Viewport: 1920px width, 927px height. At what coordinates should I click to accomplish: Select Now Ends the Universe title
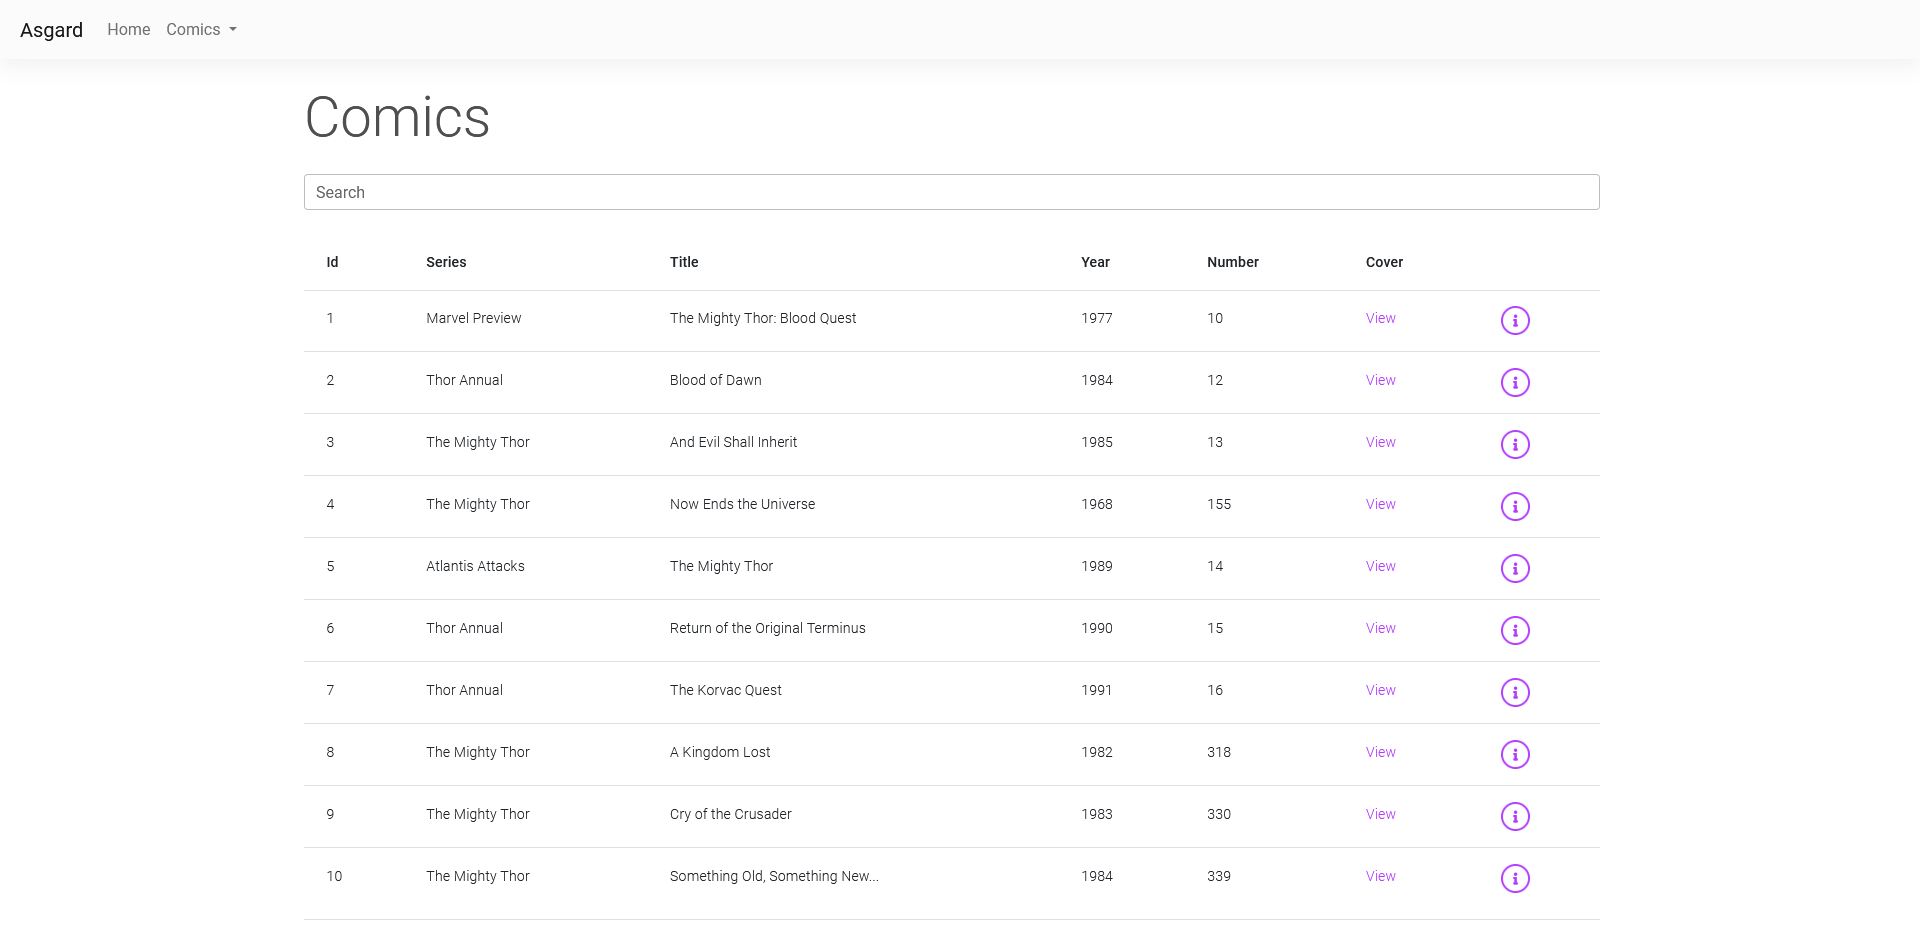pos(742,504)
